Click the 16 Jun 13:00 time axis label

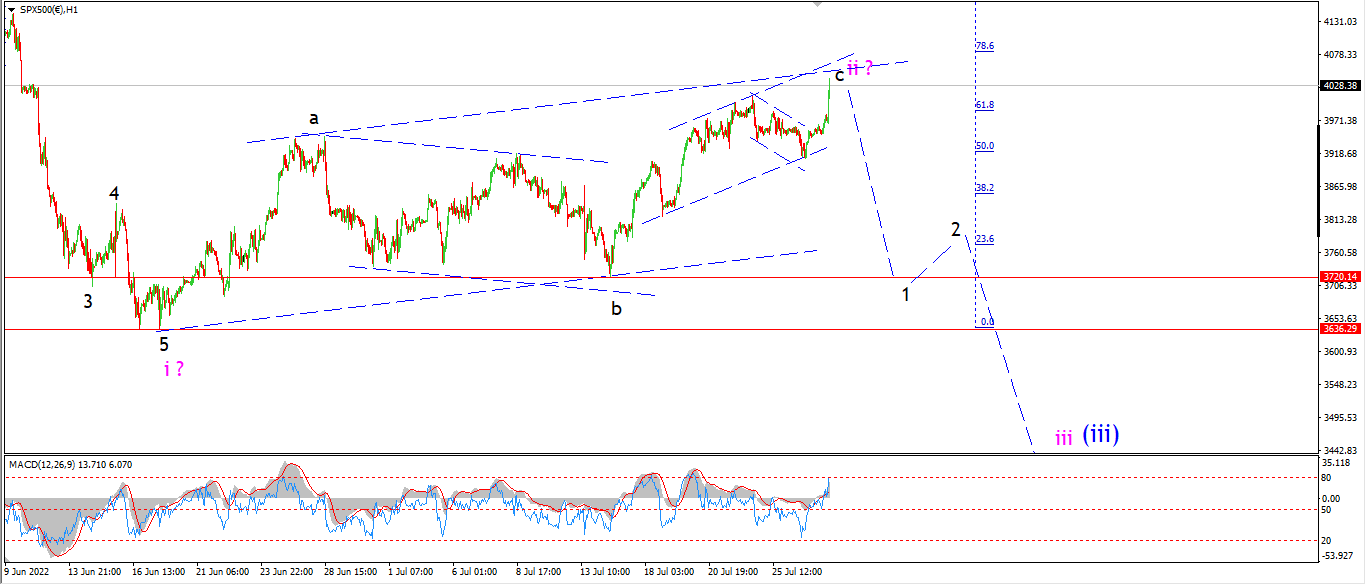[159, 572]
